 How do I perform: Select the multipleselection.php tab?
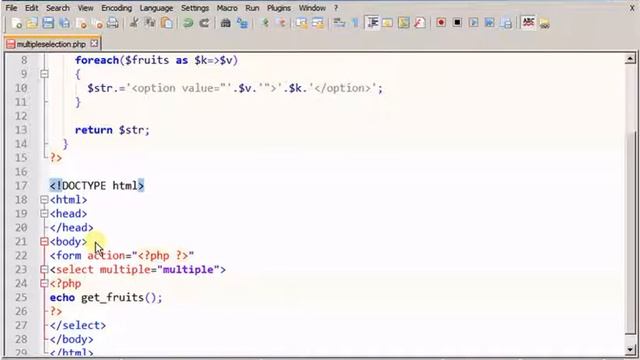tap(51, 44)
